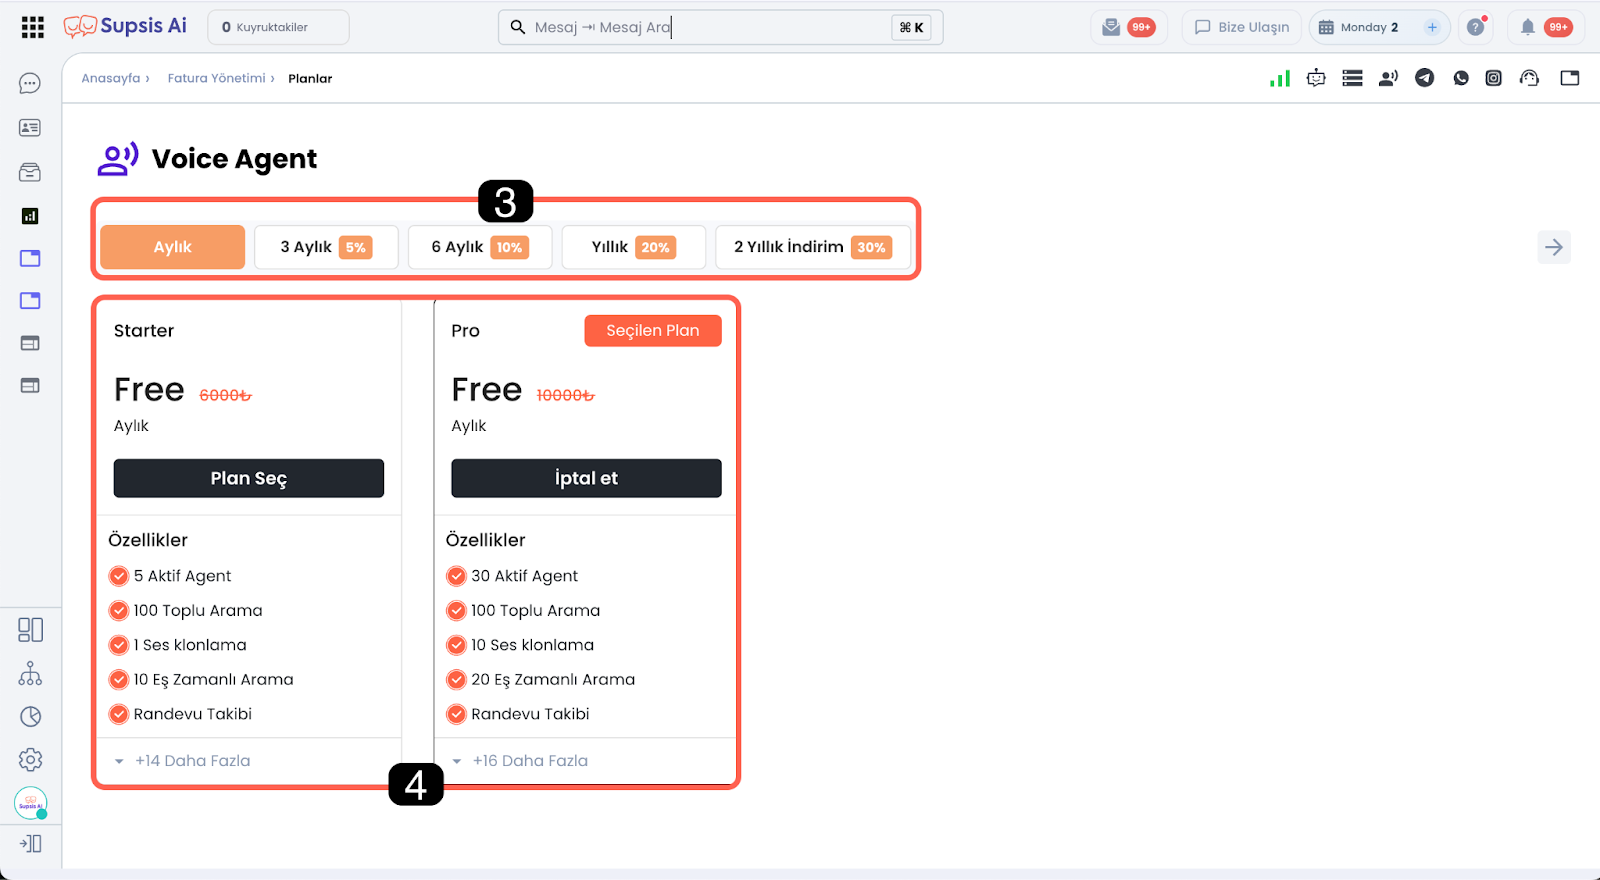Viewport: 1600px width, 880px height.
Task: Open chat messages icon in sidebar
Action: [30, 84]
